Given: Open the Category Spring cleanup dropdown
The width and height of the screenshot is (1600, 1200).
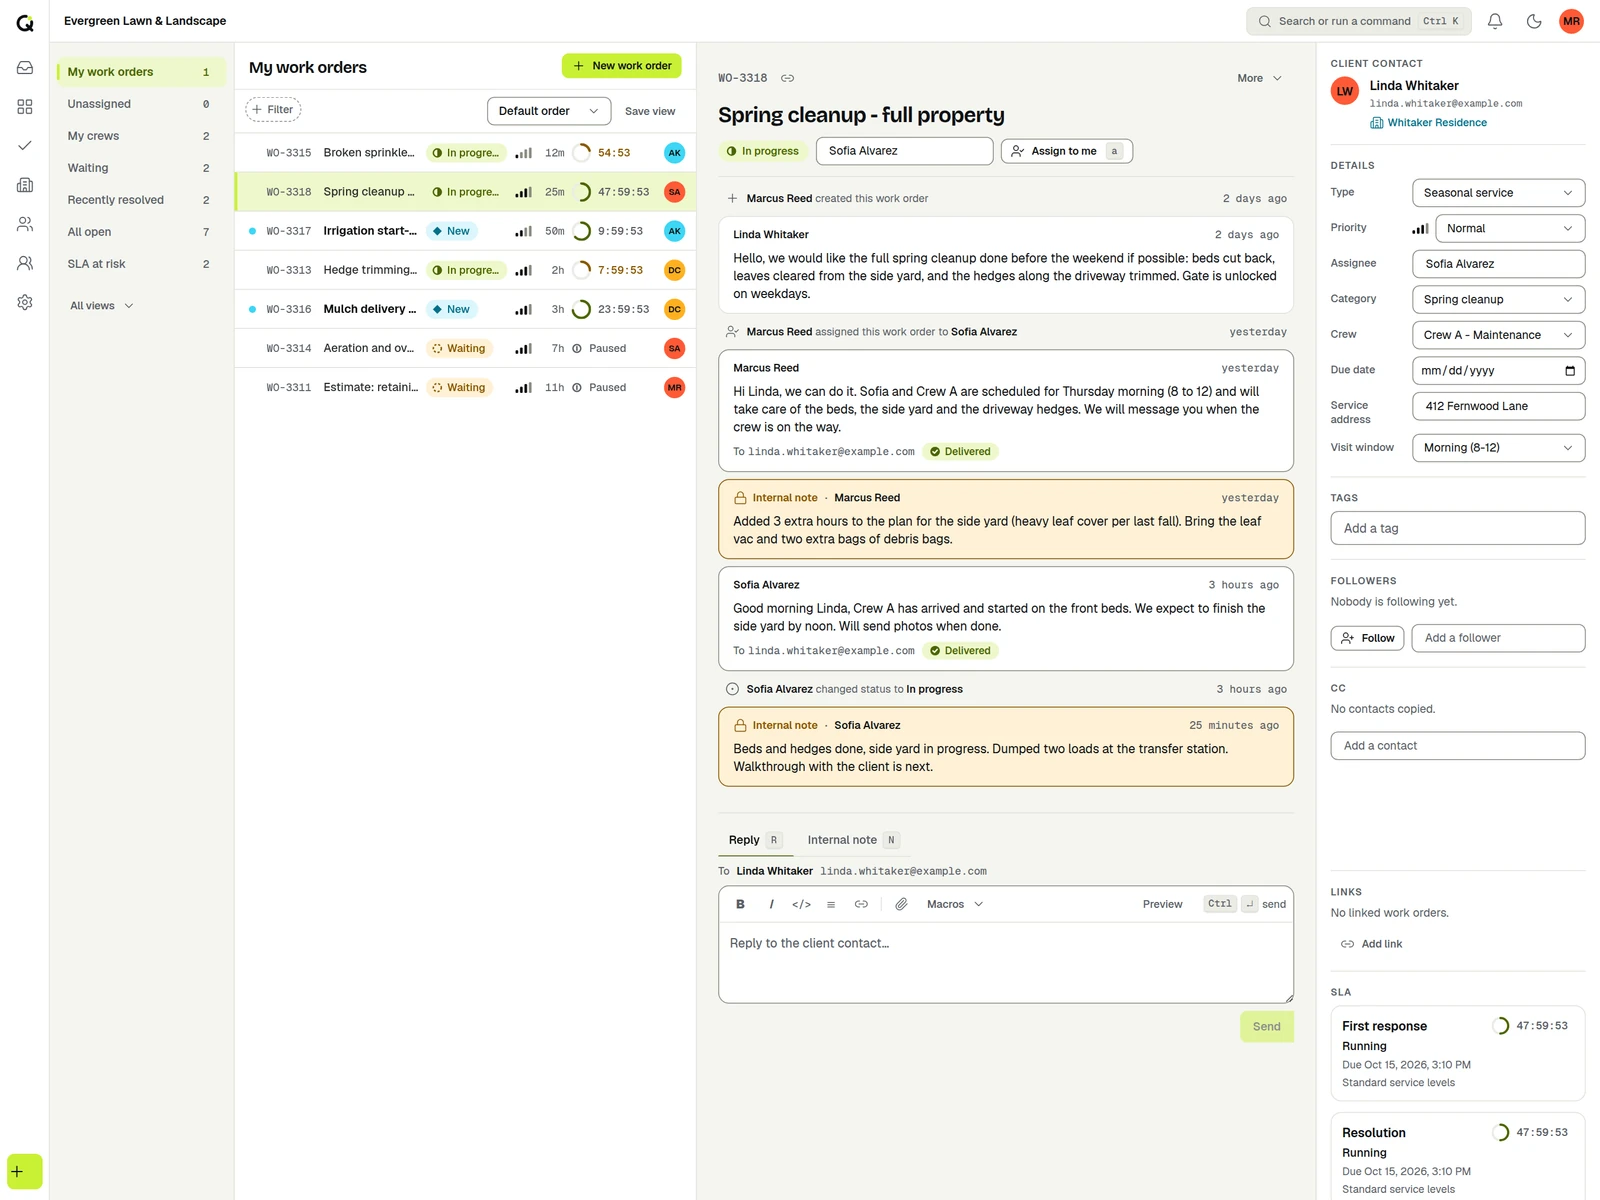Looking at the screenshot, I should point(1498,299).
